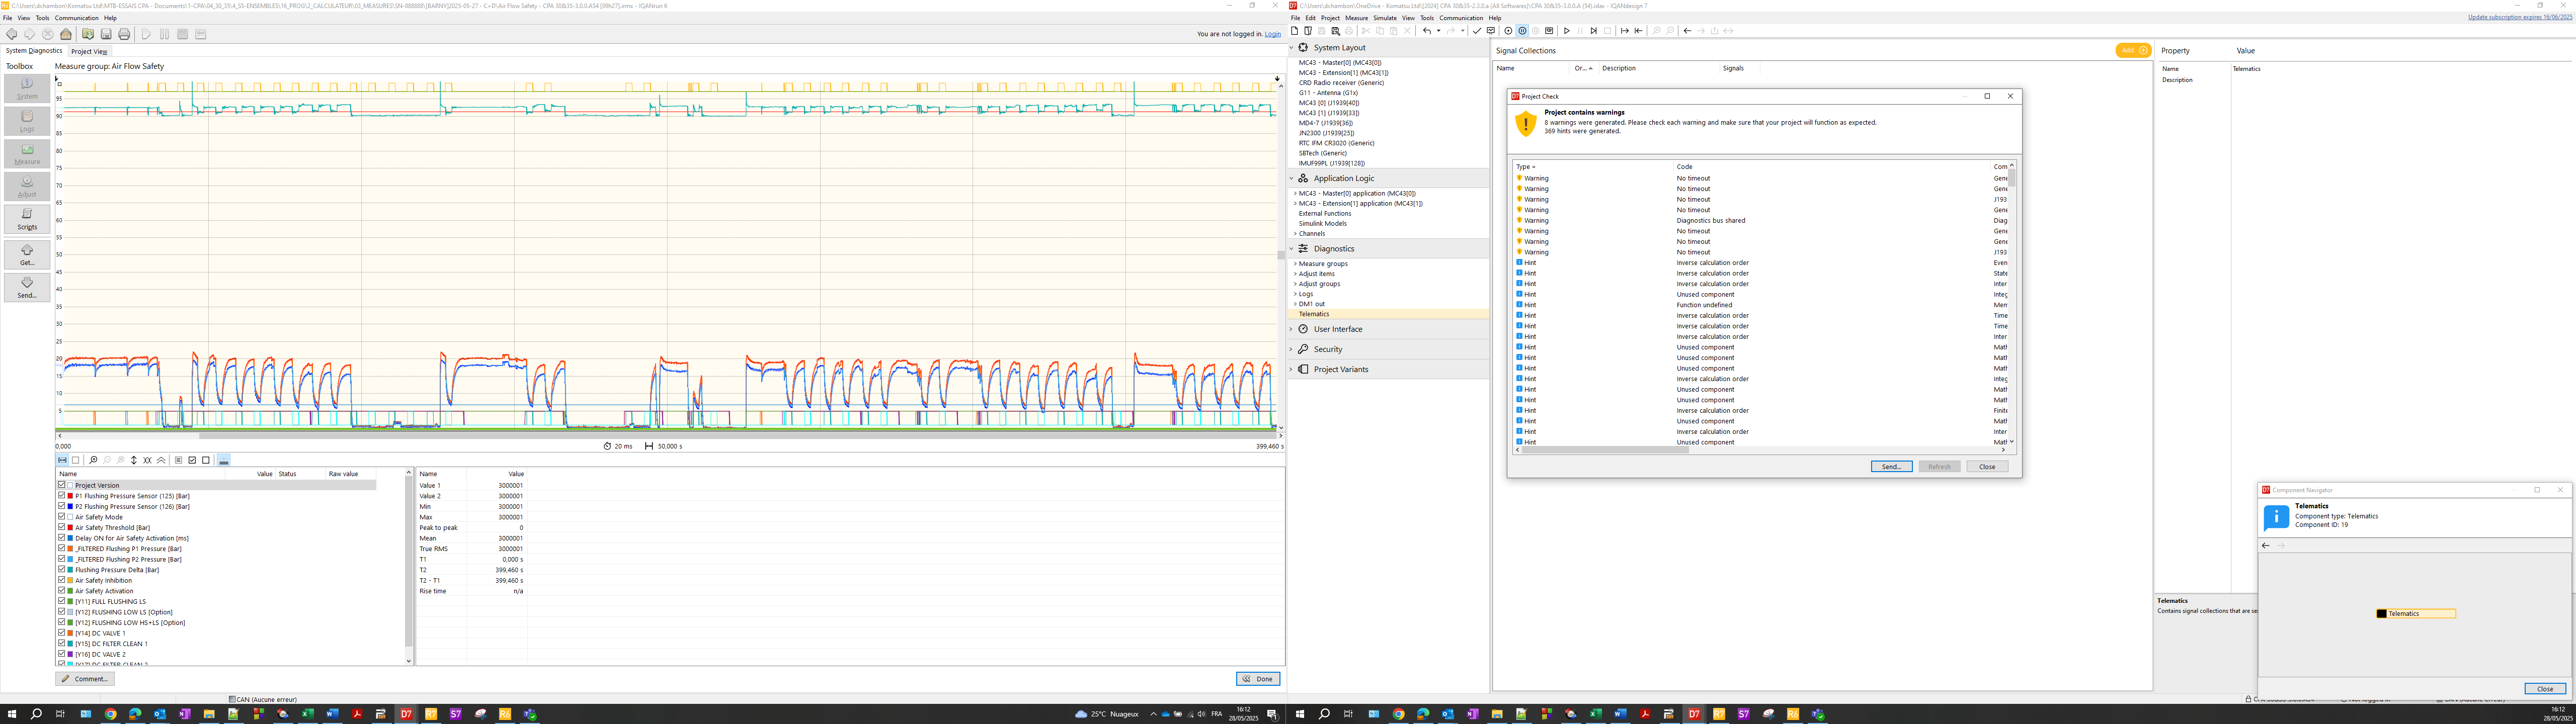
Task: Uncheck Air Safety Inhibition checkbox
Action: pyautogui.click(x=61, y=580)
